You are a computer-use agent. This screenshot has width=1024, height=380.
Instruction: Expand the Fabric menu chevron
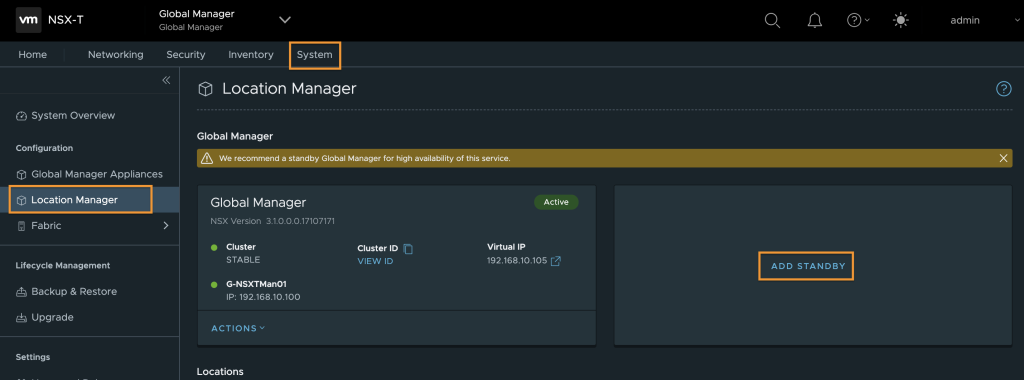tap(166, 225)
